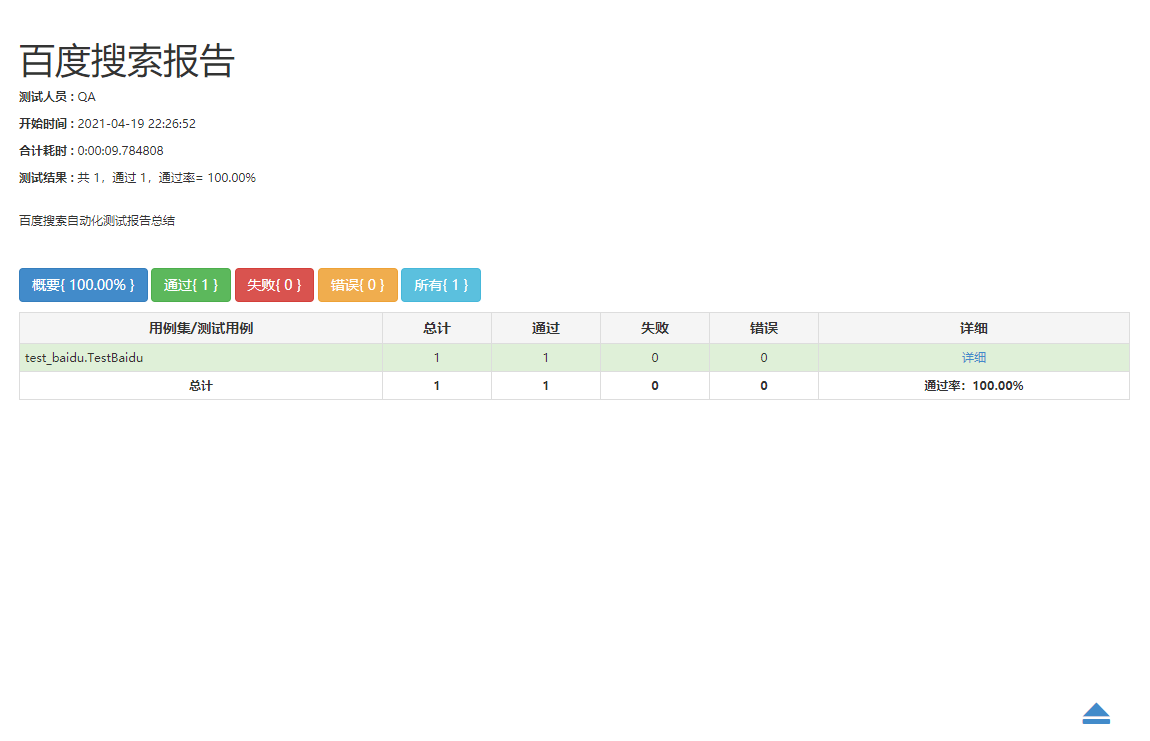Display 所有{ 1 } all cases
Image resolution: width=1150 pixels, height=741 pixels.
[441, 285]
